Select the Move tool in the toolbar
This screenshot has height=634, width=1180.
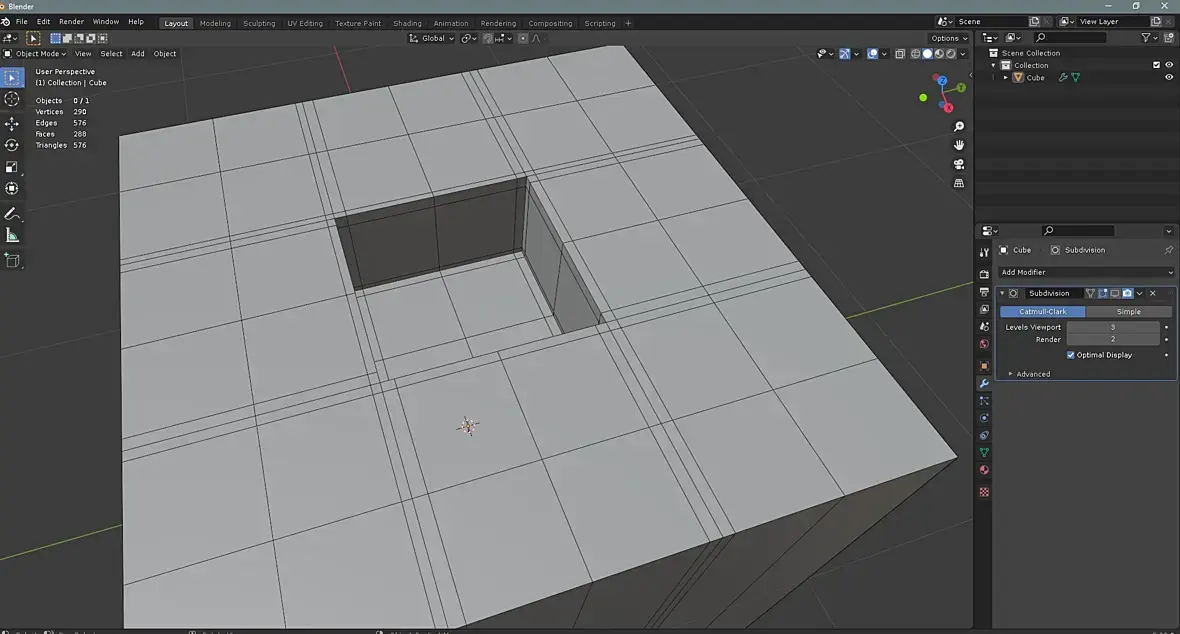[x=12, y=123]
